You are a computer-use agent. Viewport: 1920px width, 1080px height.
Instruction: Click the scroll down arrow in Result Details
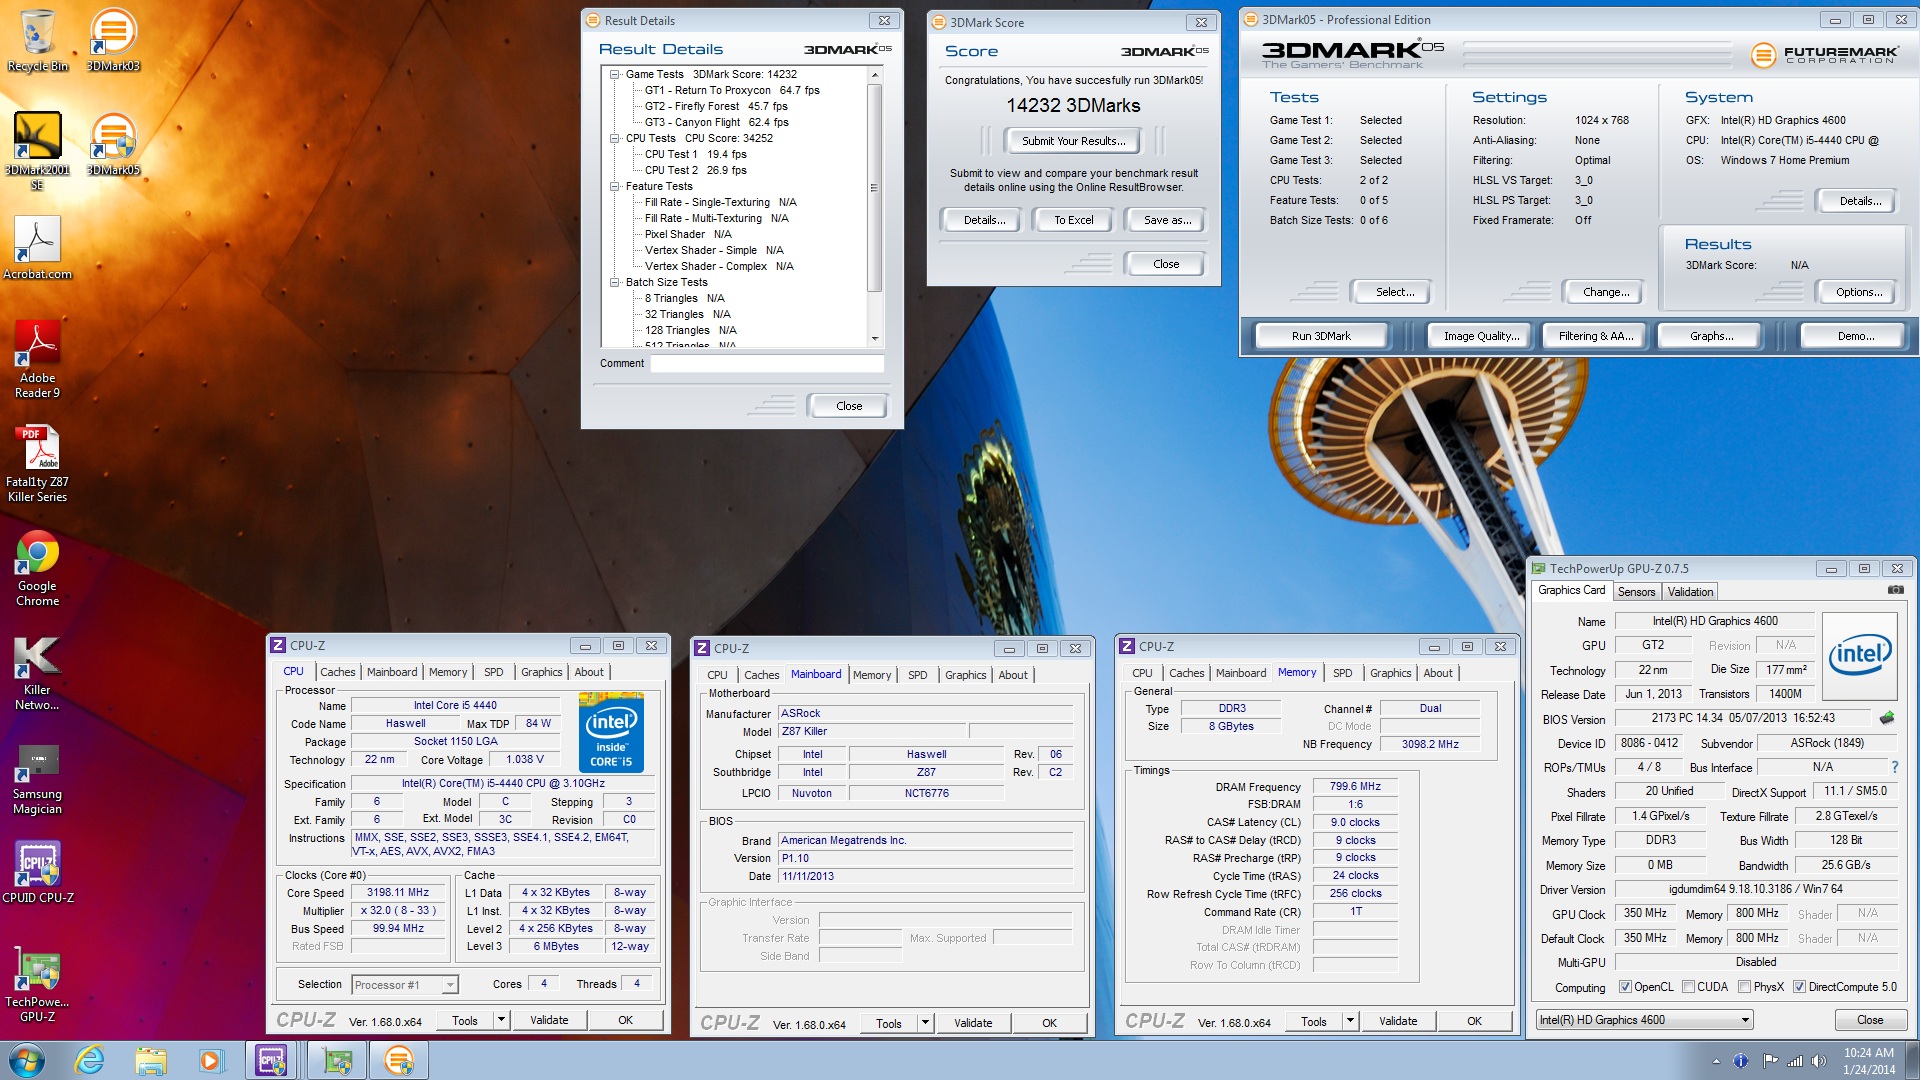[874, 339]
